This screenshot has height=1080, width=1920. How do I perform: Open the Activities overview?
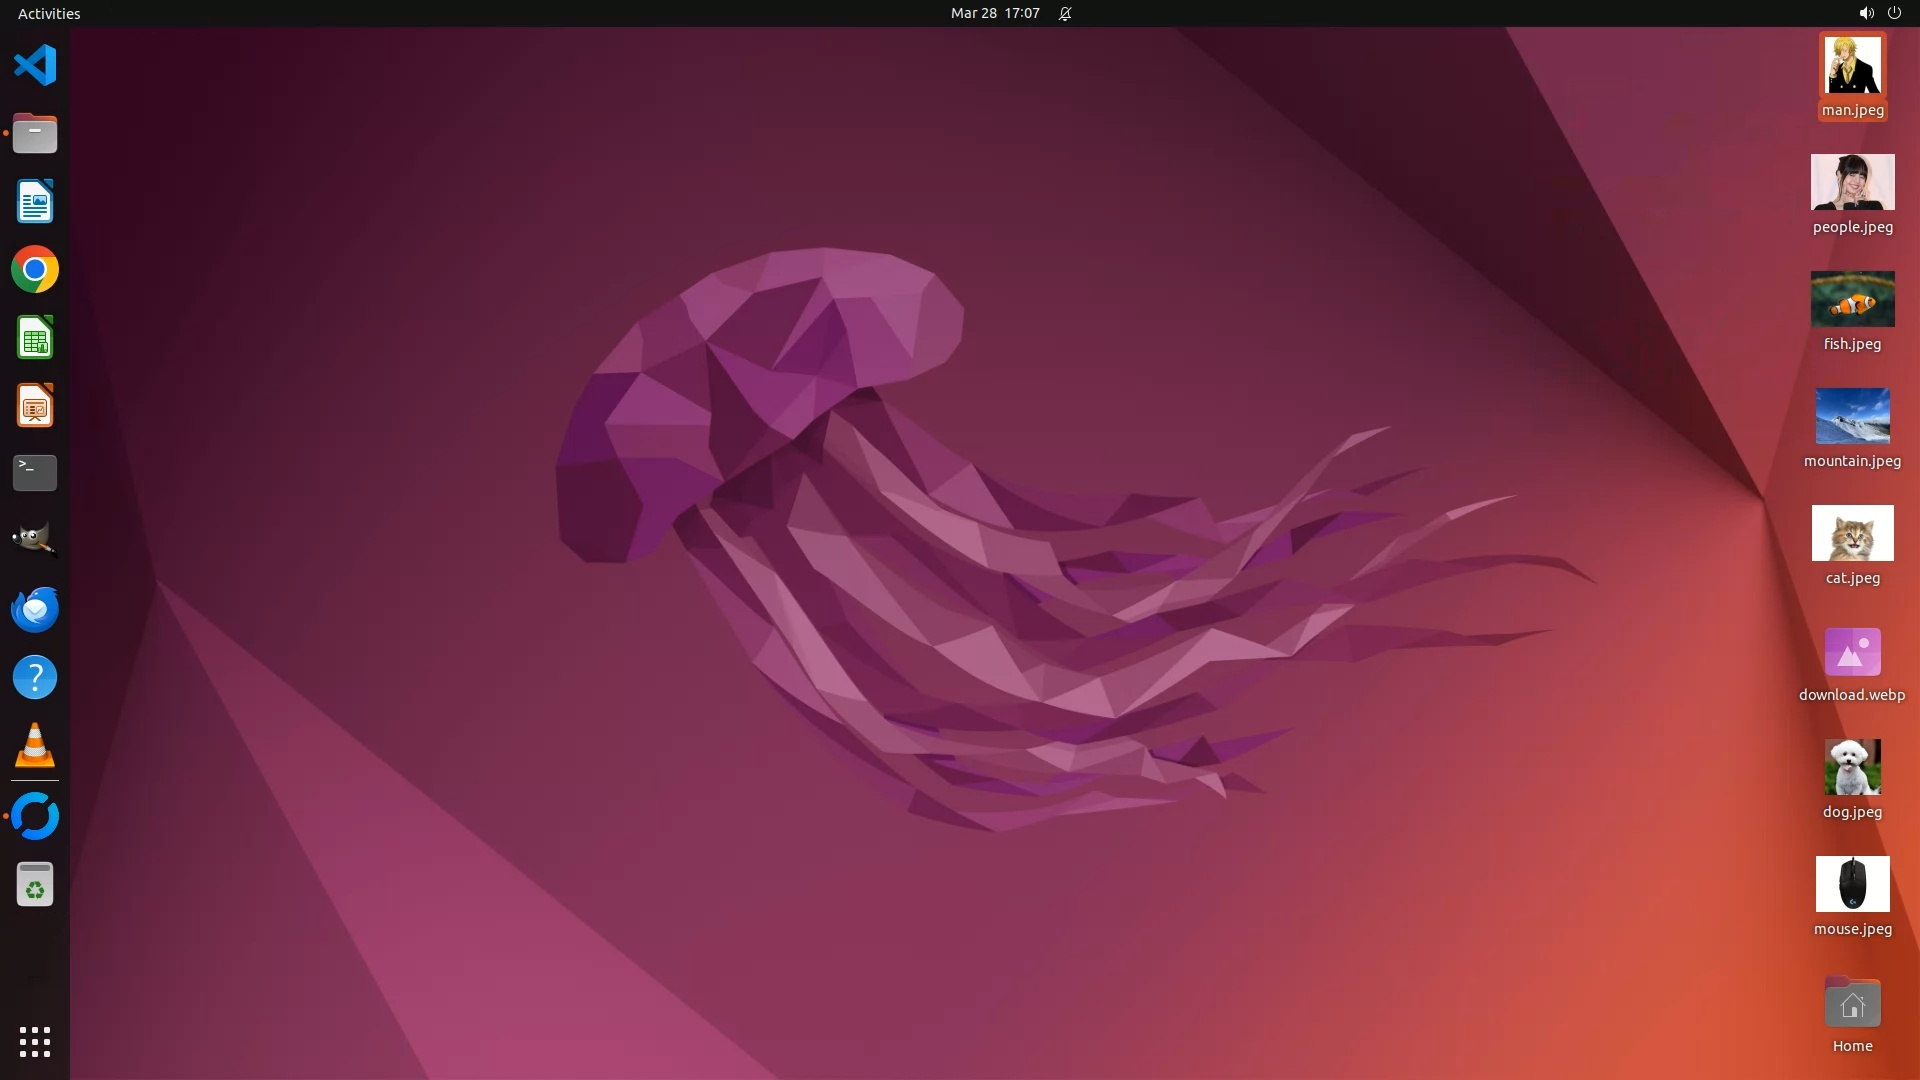tap(49, 13)
